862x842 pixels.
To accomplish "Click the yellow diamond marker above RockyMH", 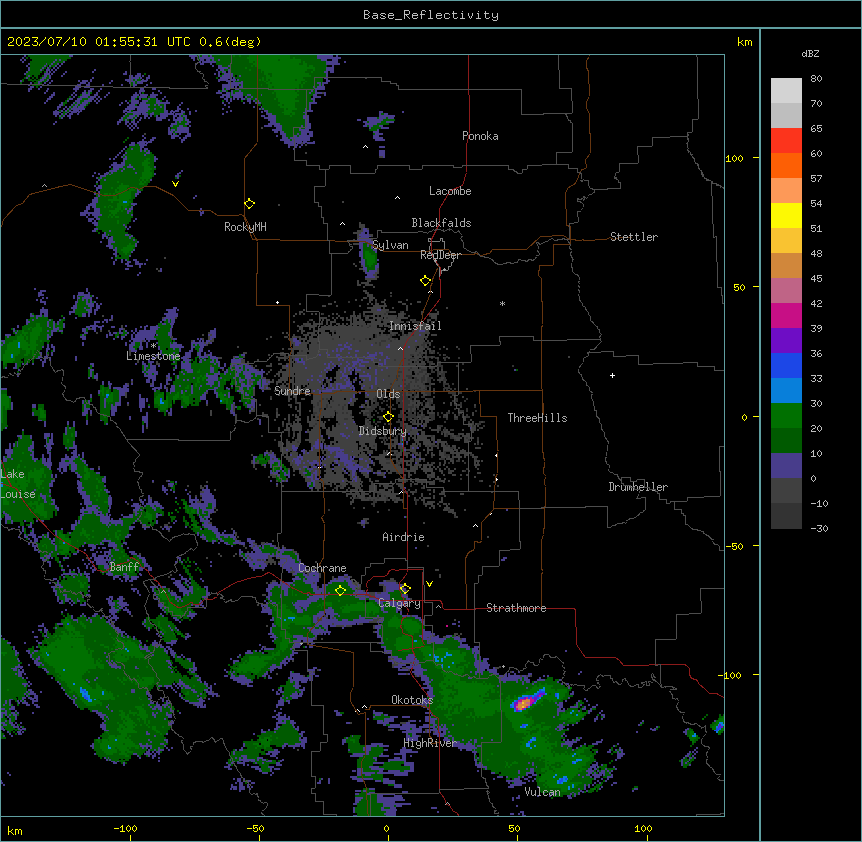I will point(250,204).
